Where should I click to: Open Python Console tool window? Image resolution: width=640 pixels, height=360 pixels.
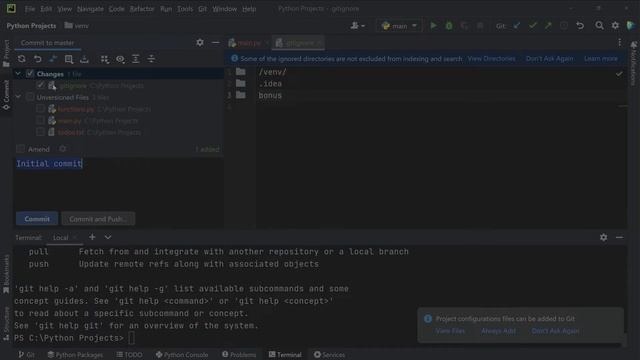coord(182,355)
